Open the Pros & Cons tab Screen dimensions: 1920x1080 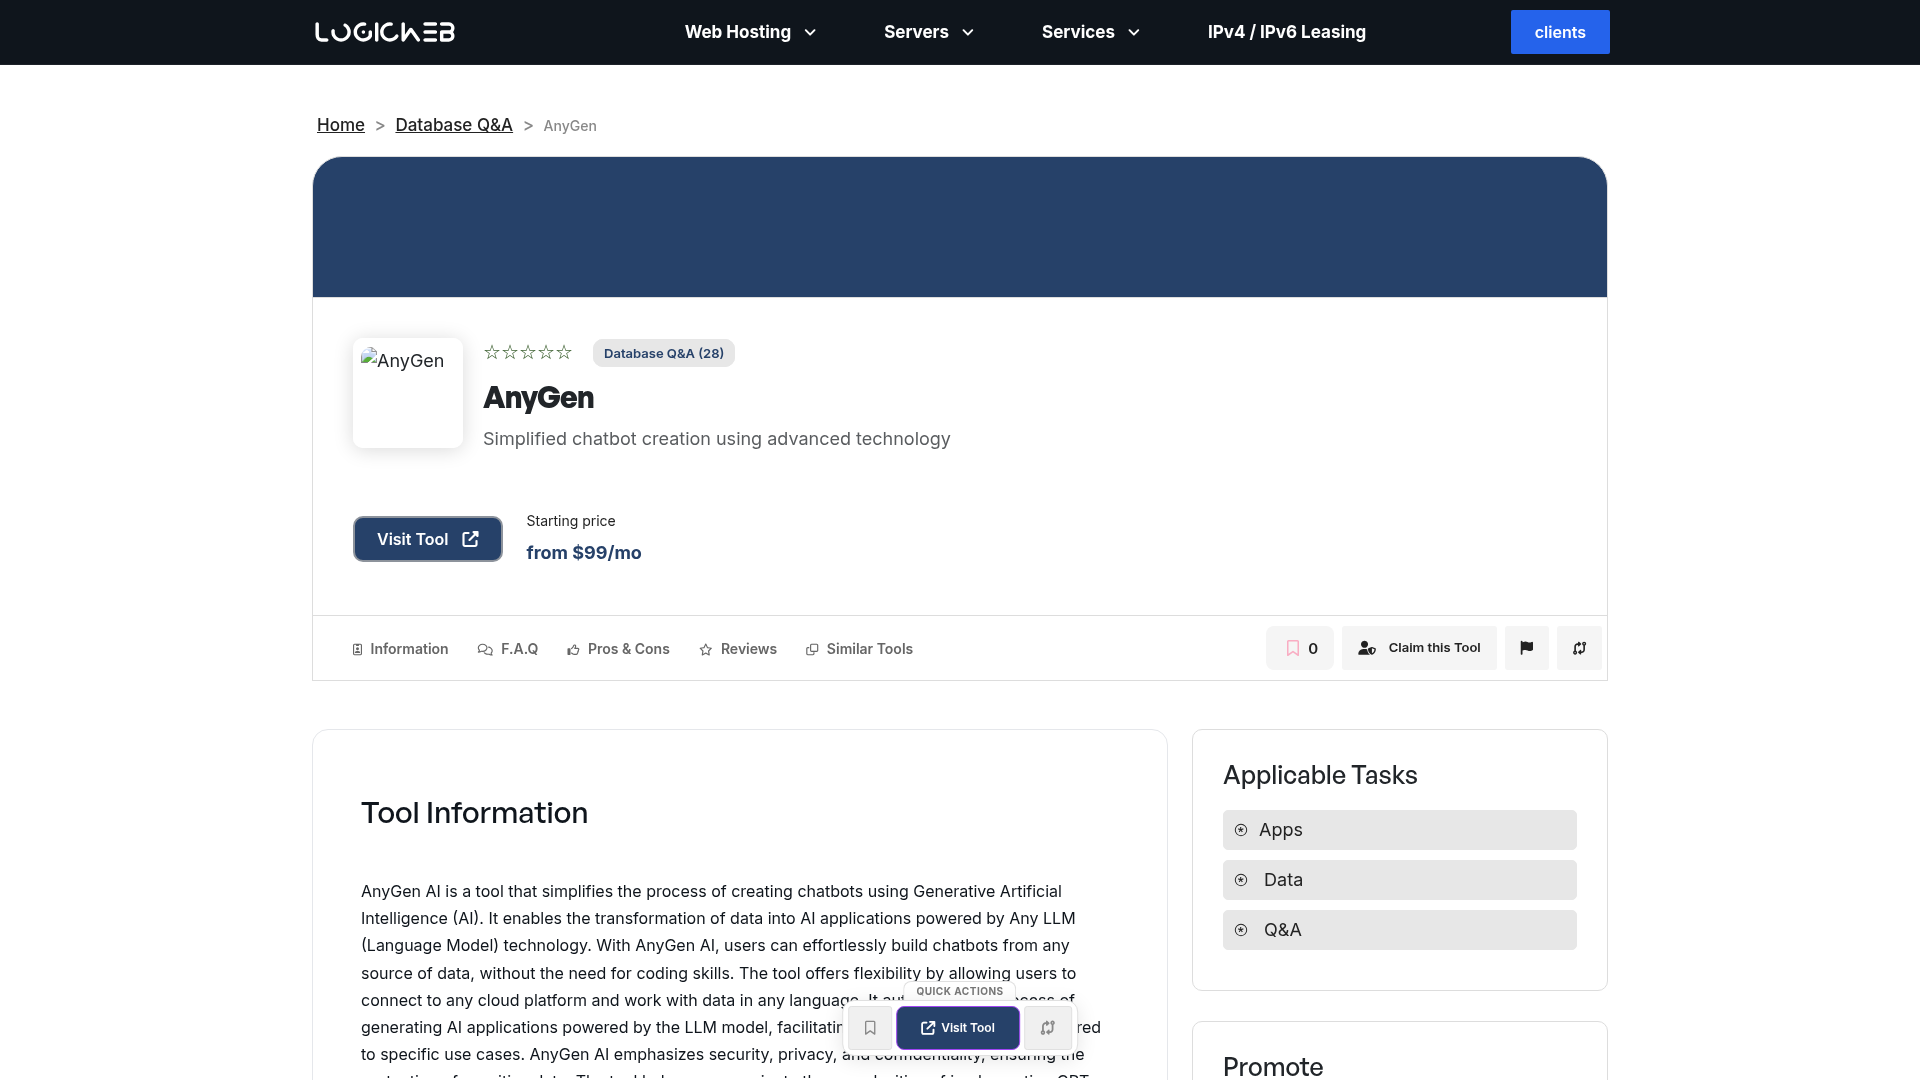[x=618, y=649]
